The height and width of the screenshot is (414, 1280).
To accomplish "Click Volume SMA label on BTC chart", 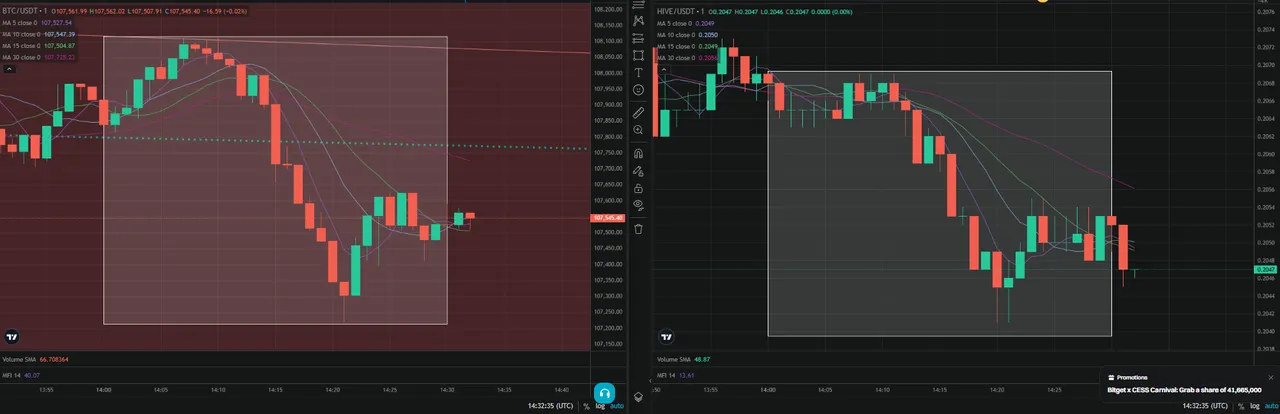I will coord(17,359).
